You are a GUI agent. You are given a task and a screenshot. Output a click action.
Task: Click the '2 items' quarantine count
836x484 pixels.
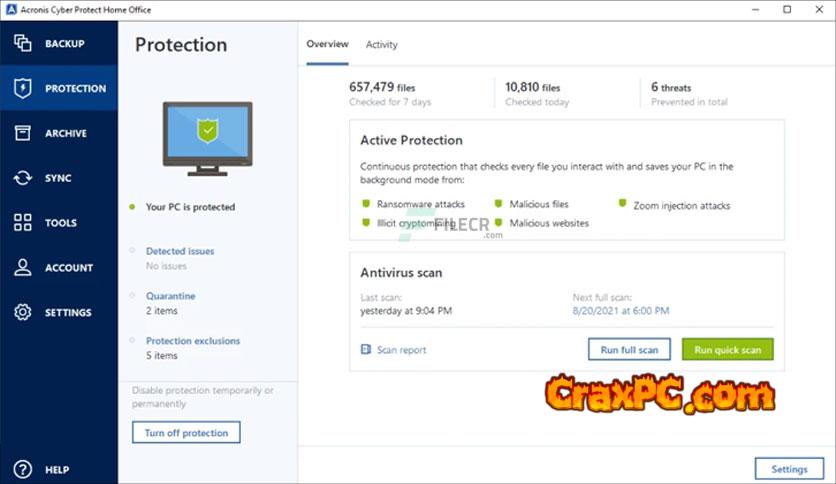(162, 311)
